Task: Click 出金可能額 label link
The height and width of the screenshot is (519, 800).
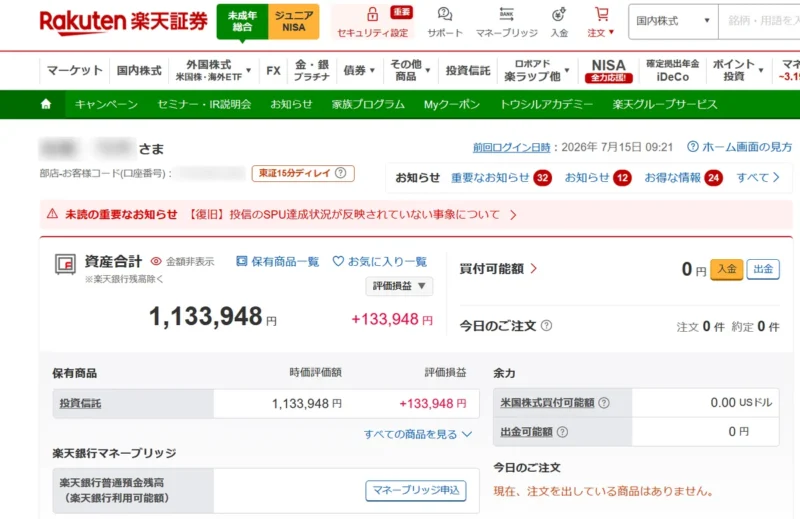Action: [526, 432]
